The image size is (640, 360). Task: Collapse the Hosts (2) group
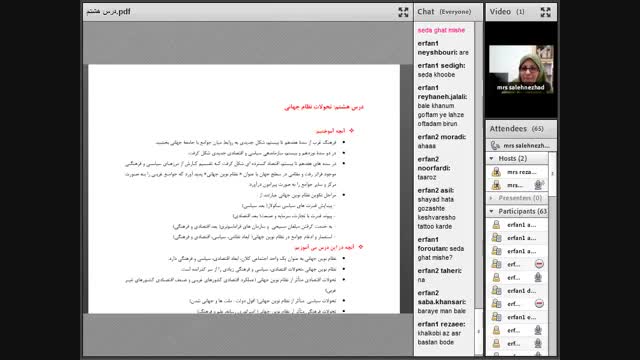coord(491,158)
